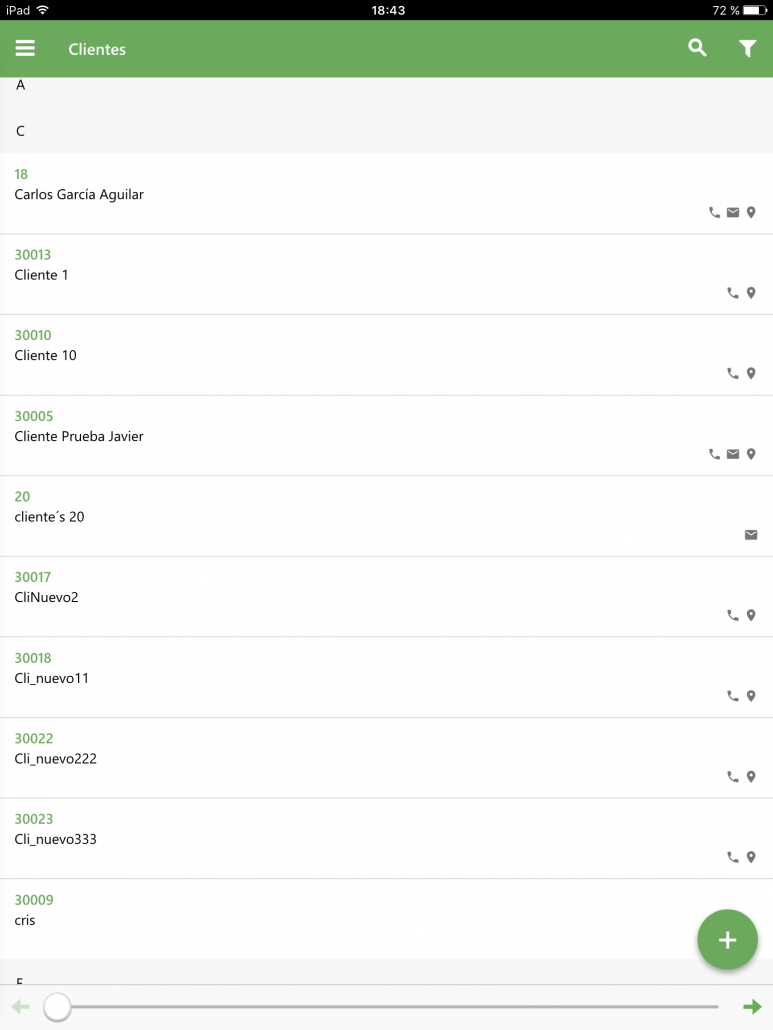Image resolution: width=773 pixels, height=1030 pixels.
Task: Email Carlos García Aguilar via envelope icon
Action: (733, 212)
